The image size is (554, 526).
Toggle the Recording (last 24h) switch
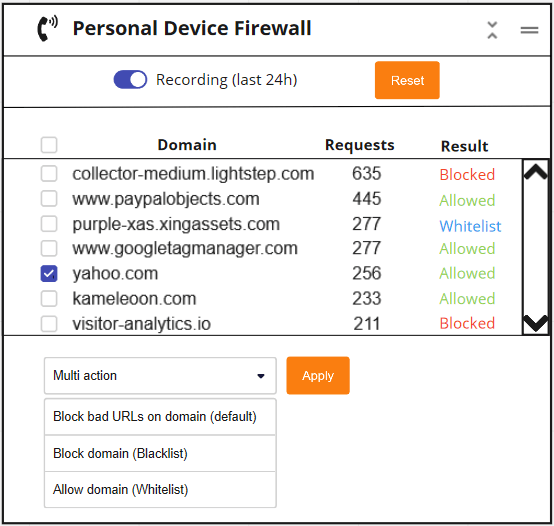pos(130,79)
